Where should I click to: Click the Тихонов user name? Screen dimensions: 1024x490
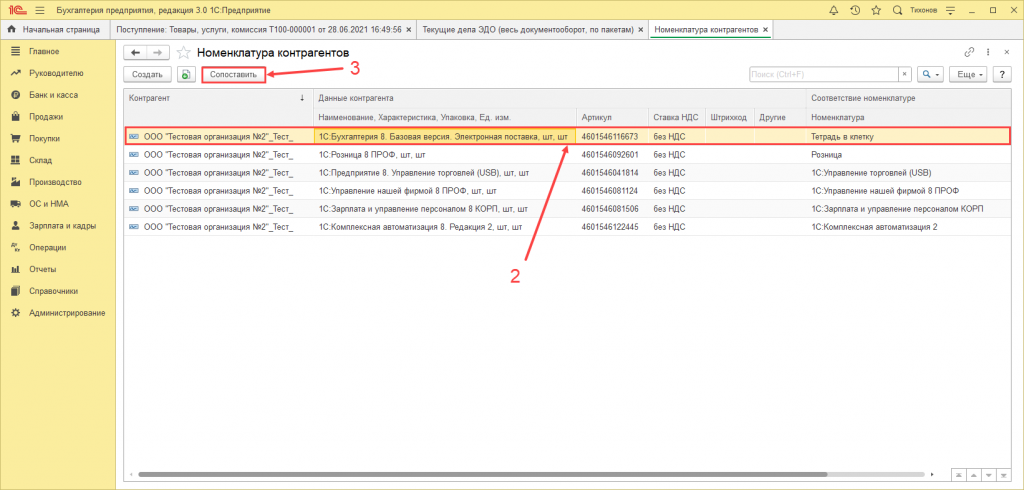pos(923,10)
